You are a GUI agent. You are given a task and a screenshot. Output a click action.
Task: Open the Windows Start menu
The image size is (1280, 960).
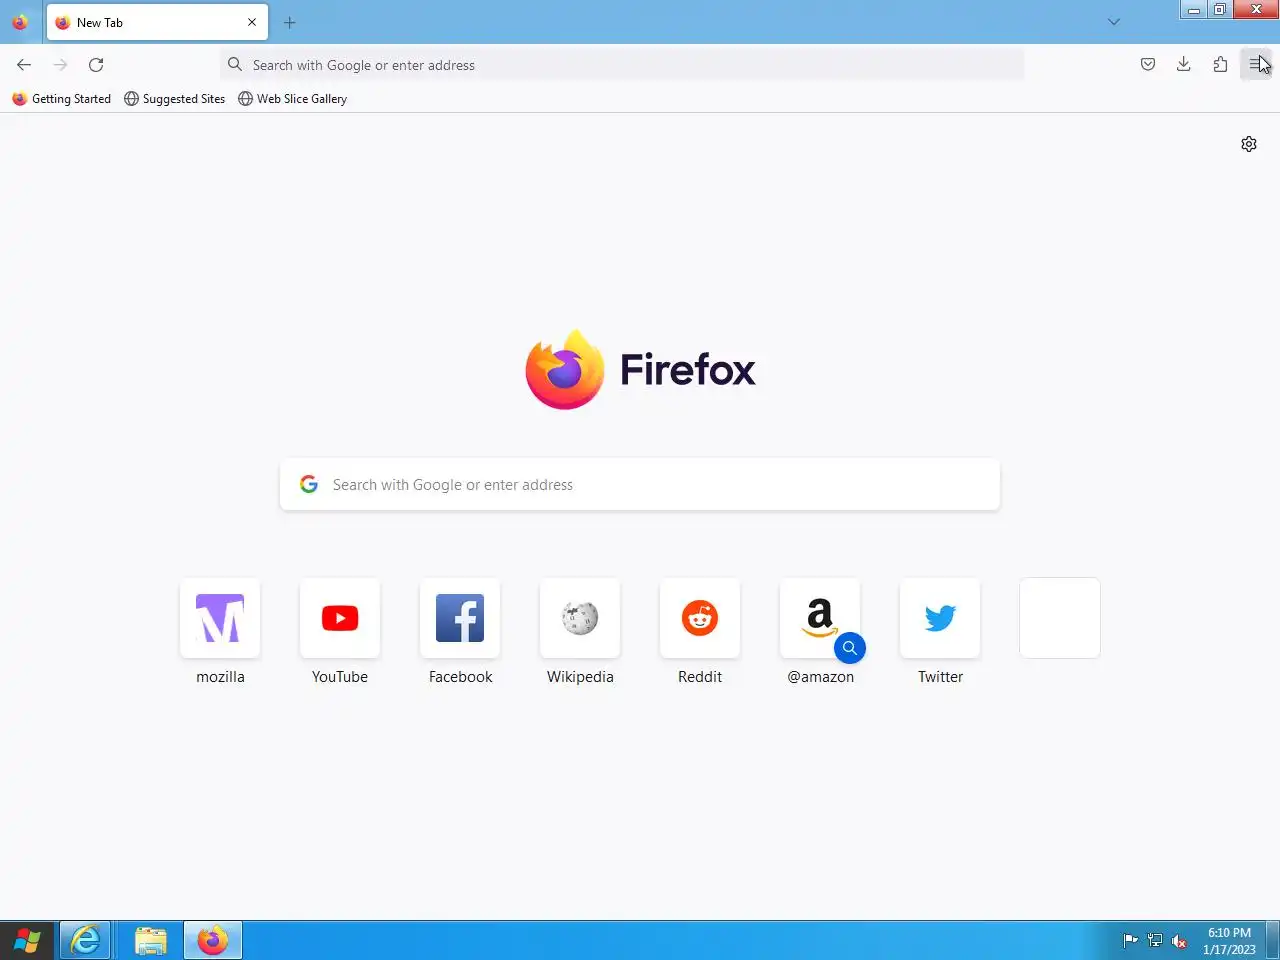(x=27, y=941)
